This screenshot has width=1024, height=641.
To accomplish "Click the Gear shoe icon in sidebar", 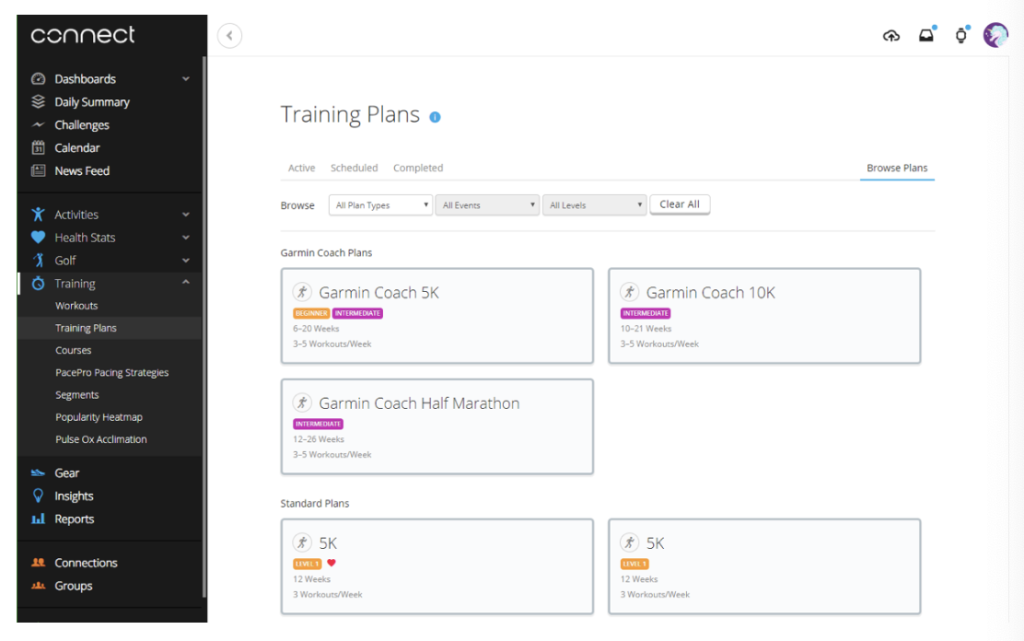I will [38, 473].
